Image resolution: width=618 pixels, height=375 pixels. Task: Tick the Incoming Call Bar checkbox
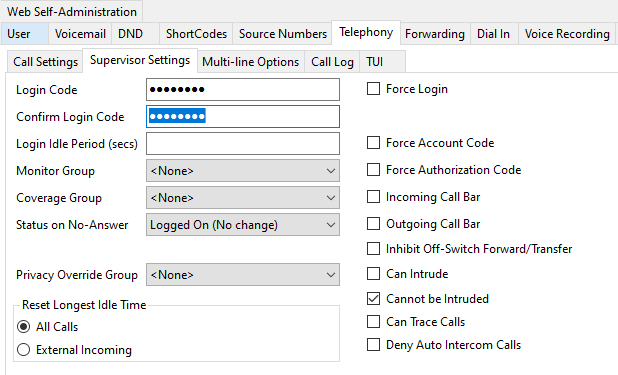coord(373,196)
